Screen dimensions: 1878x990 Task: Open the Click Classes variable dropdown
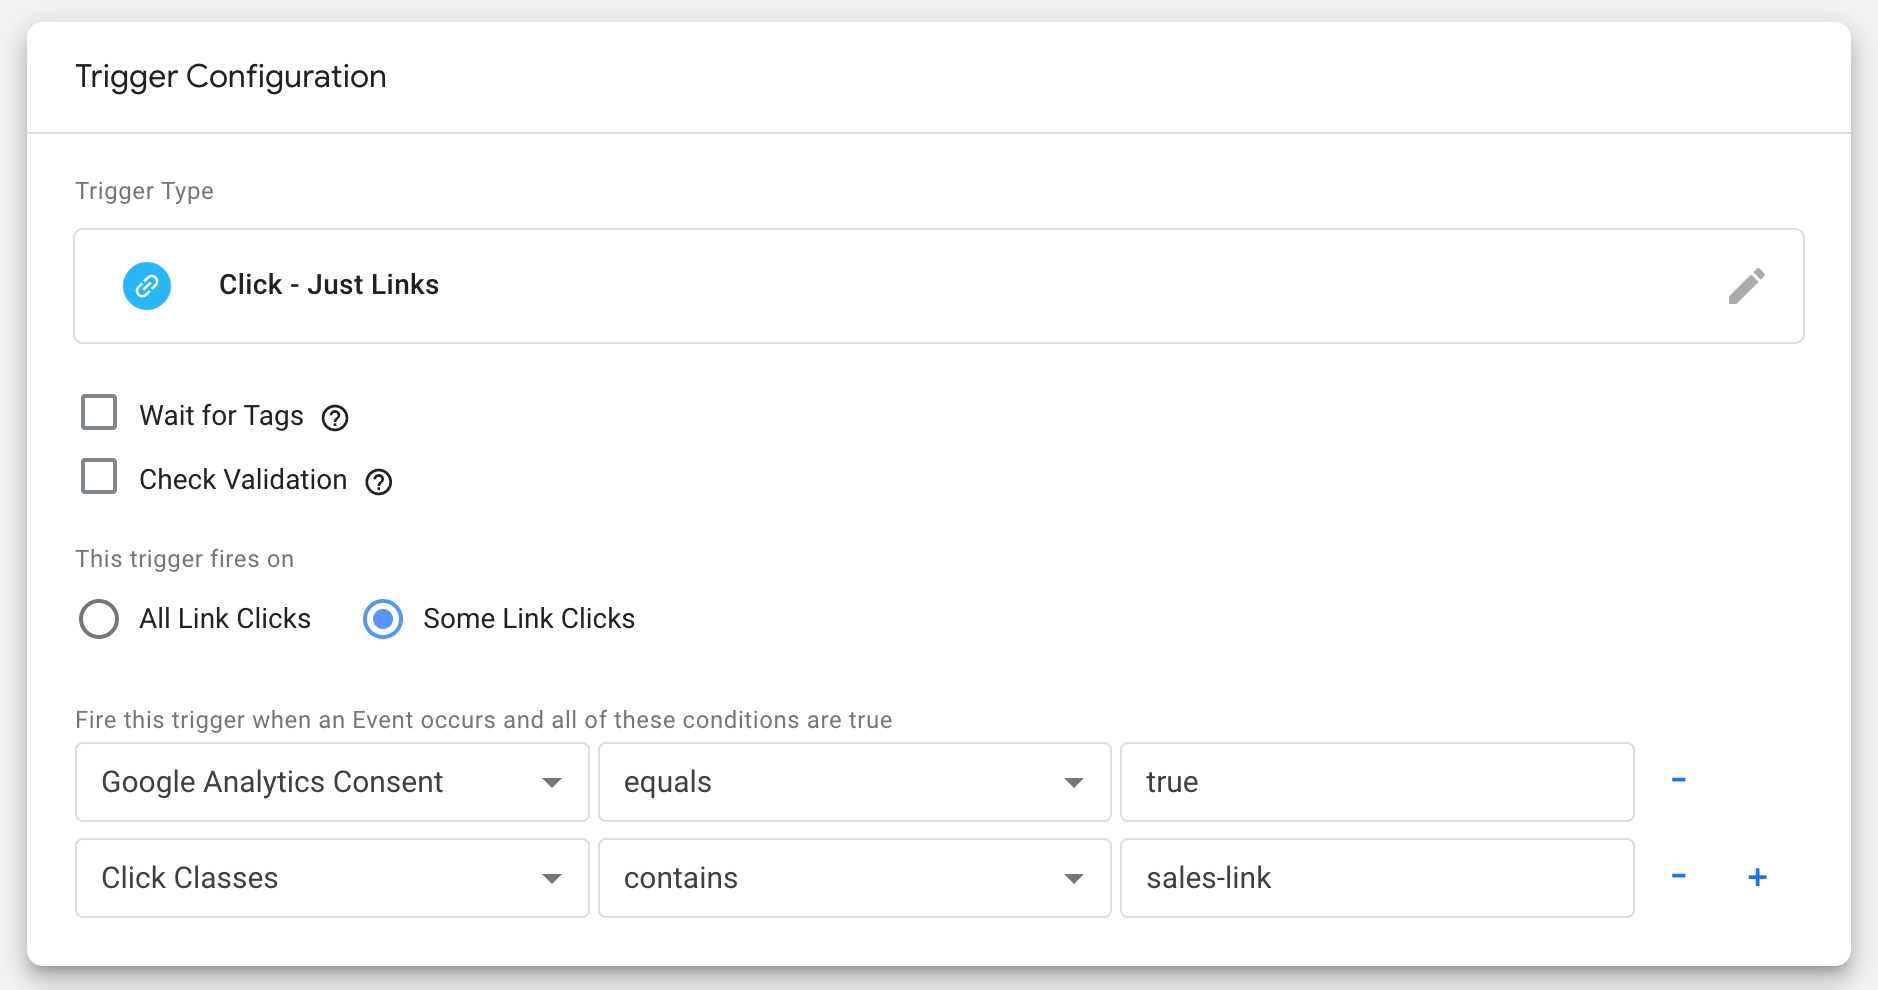click(332, 878)
